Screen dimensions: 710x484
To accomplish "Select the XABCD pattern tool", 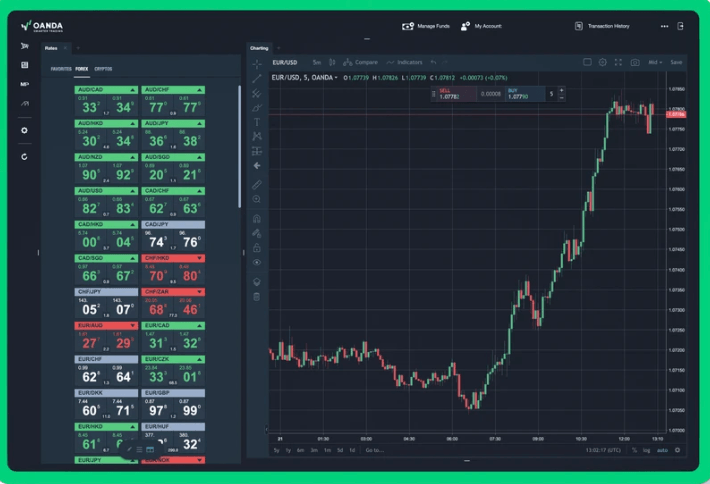I will tap(257, 136).
